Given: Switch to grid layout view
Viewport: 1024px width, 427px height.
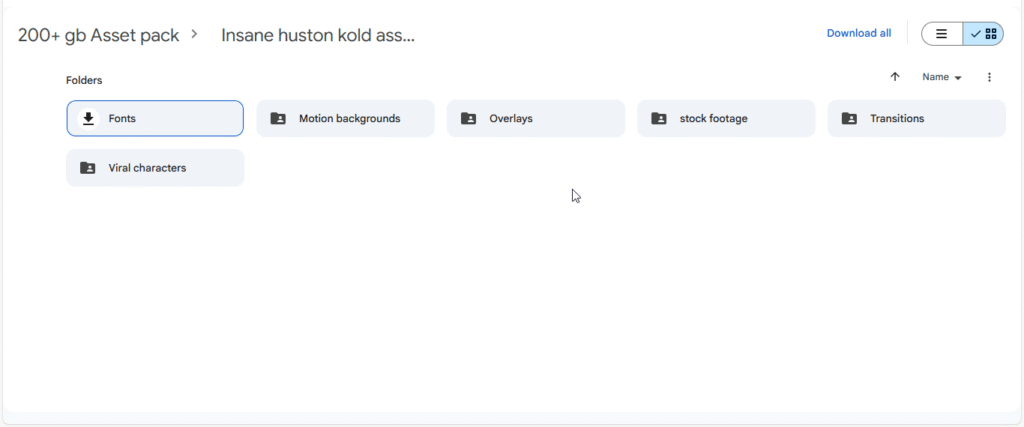Looking at the screenshot, I should tap(984, 34).
